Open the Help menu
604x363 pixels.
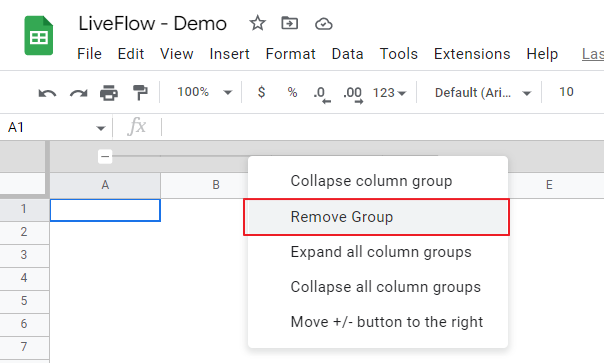542,54
